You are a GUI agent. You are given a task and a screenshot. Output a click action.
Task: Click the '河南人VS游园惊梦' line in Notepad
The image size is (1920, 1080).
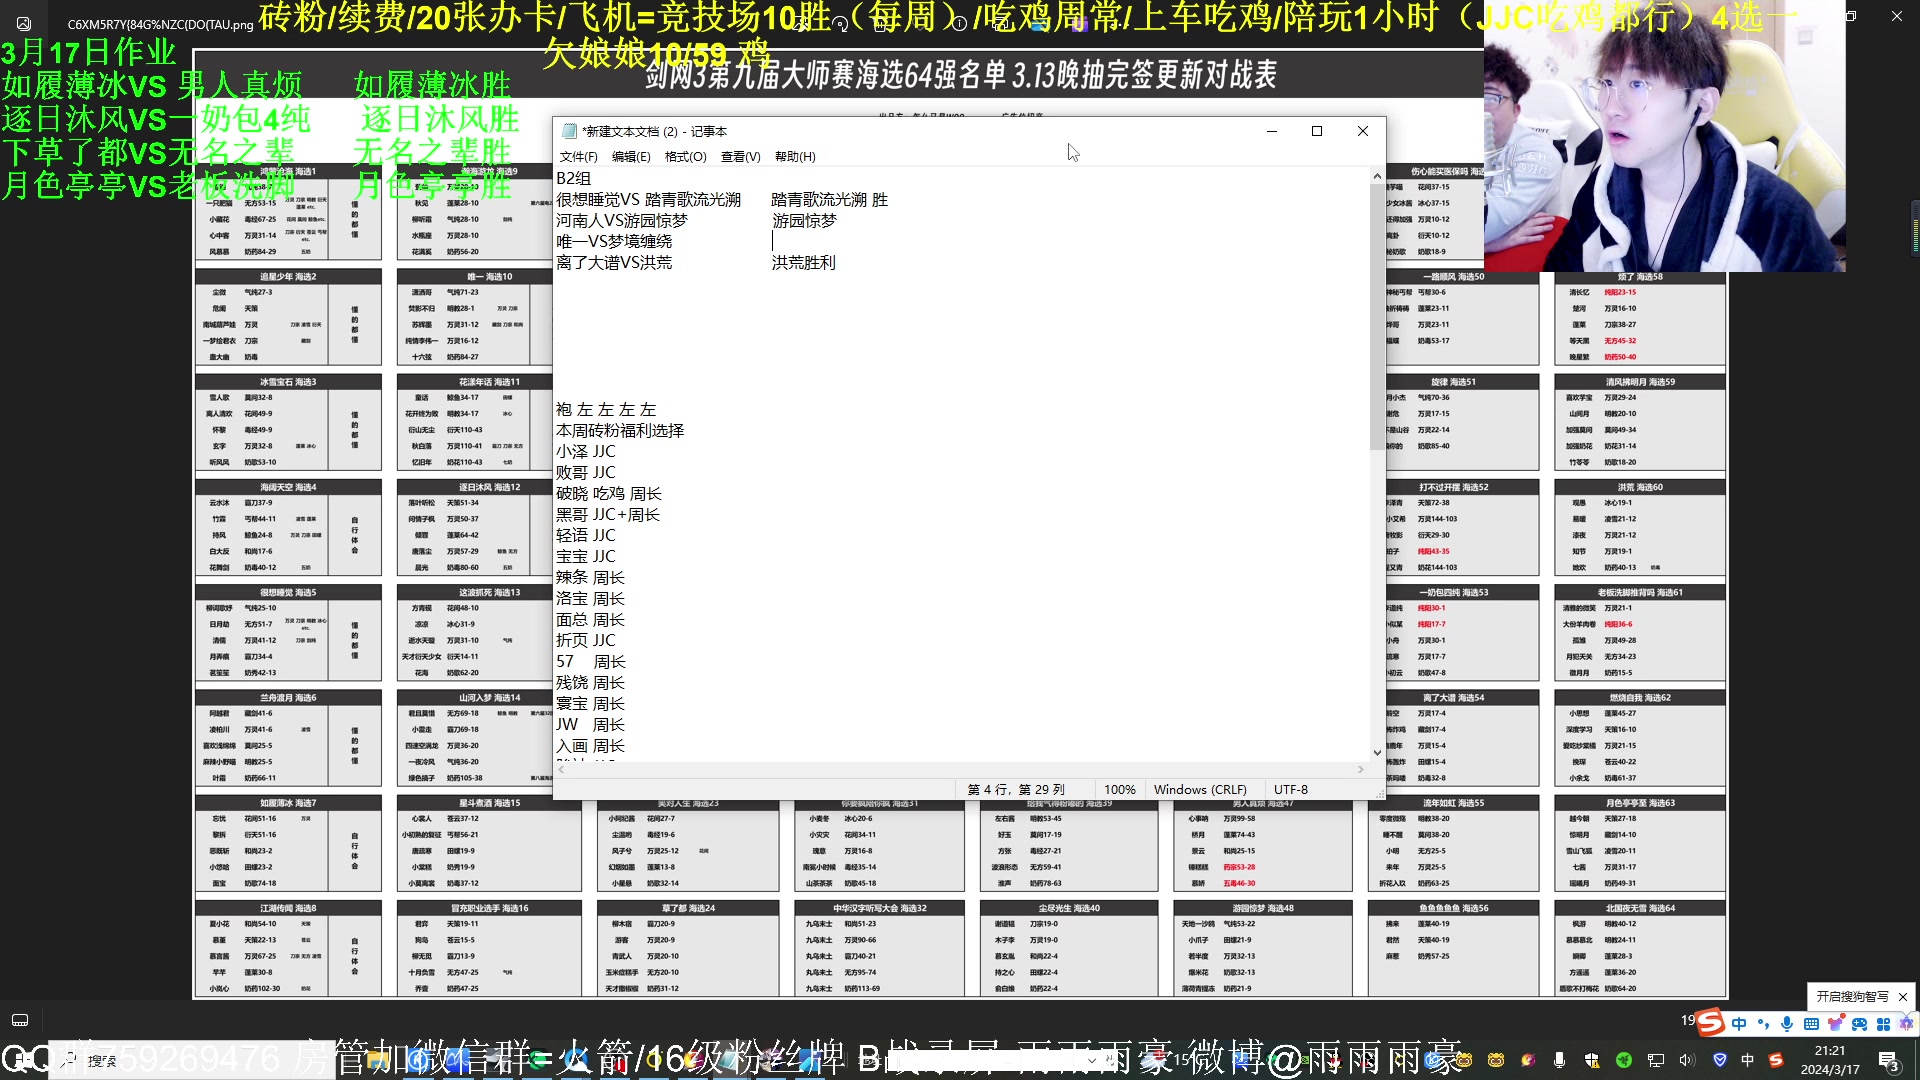[x=622, y=221]
